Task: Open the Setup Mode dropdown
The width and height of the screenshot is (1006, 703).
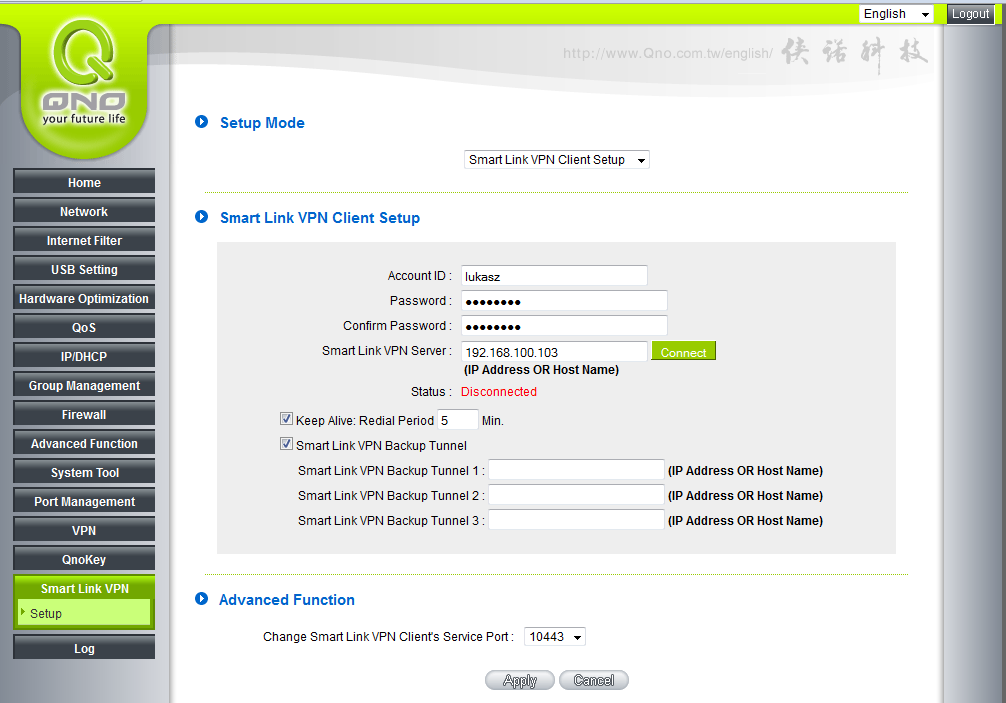Action: [556, 160]
